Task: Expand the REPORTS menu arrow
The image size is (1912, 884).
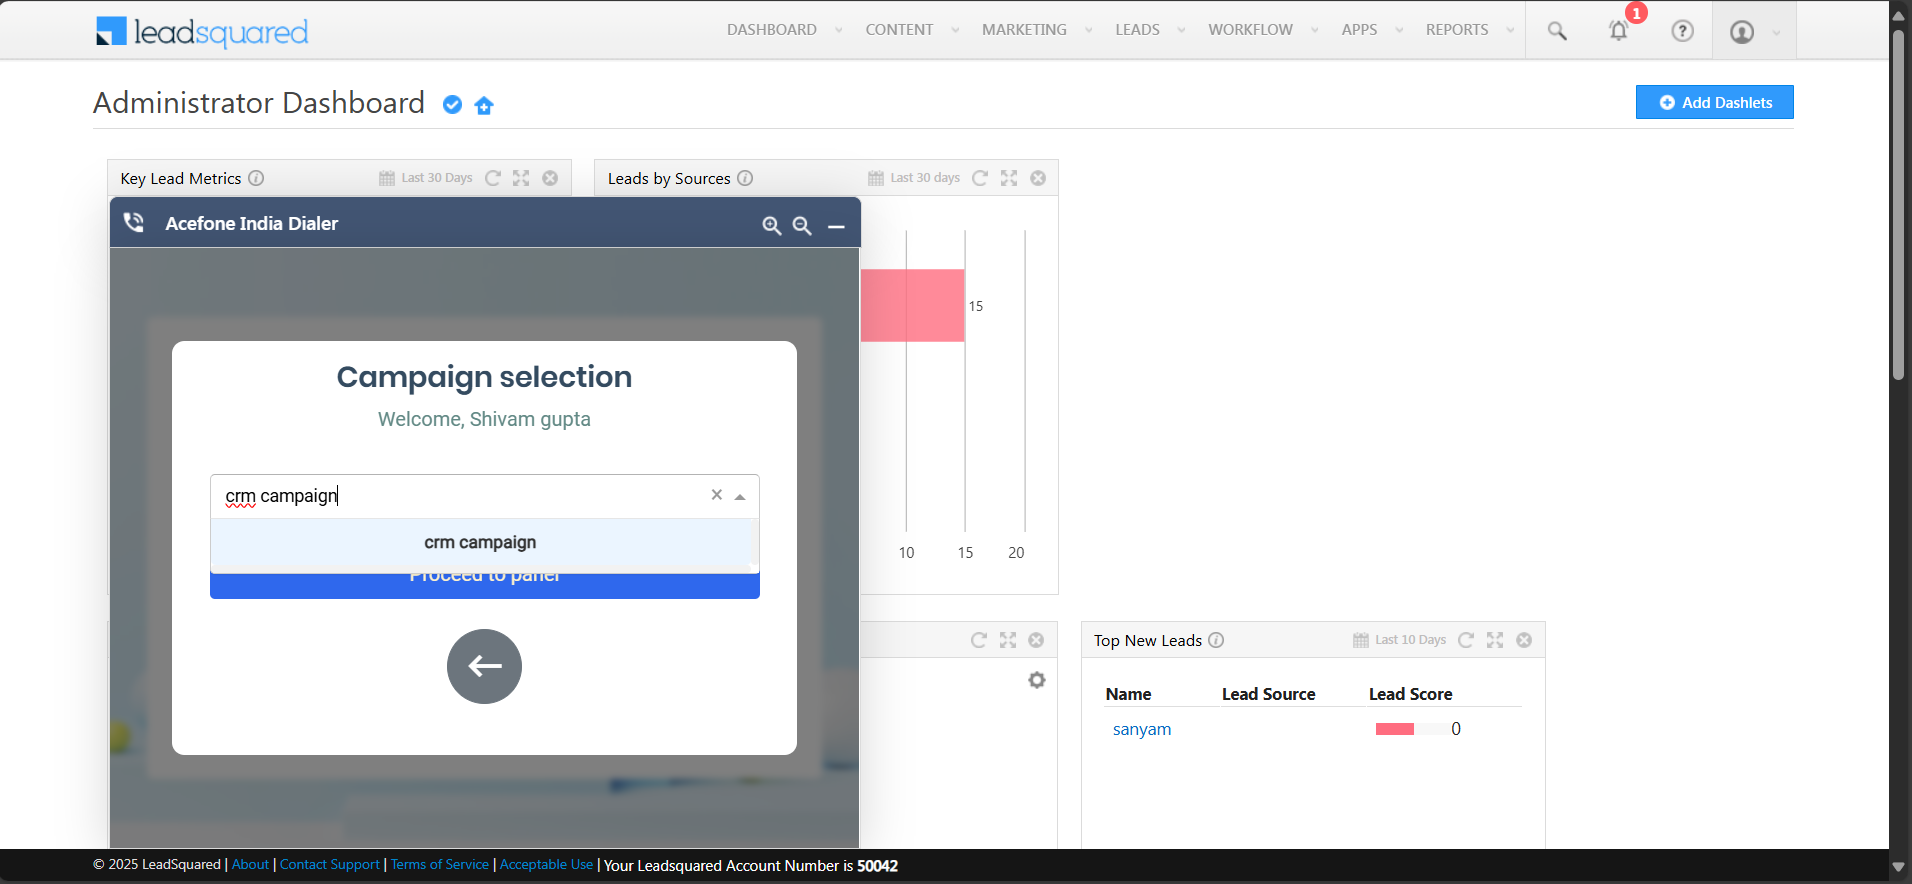Action: (x=1510, y=30)
